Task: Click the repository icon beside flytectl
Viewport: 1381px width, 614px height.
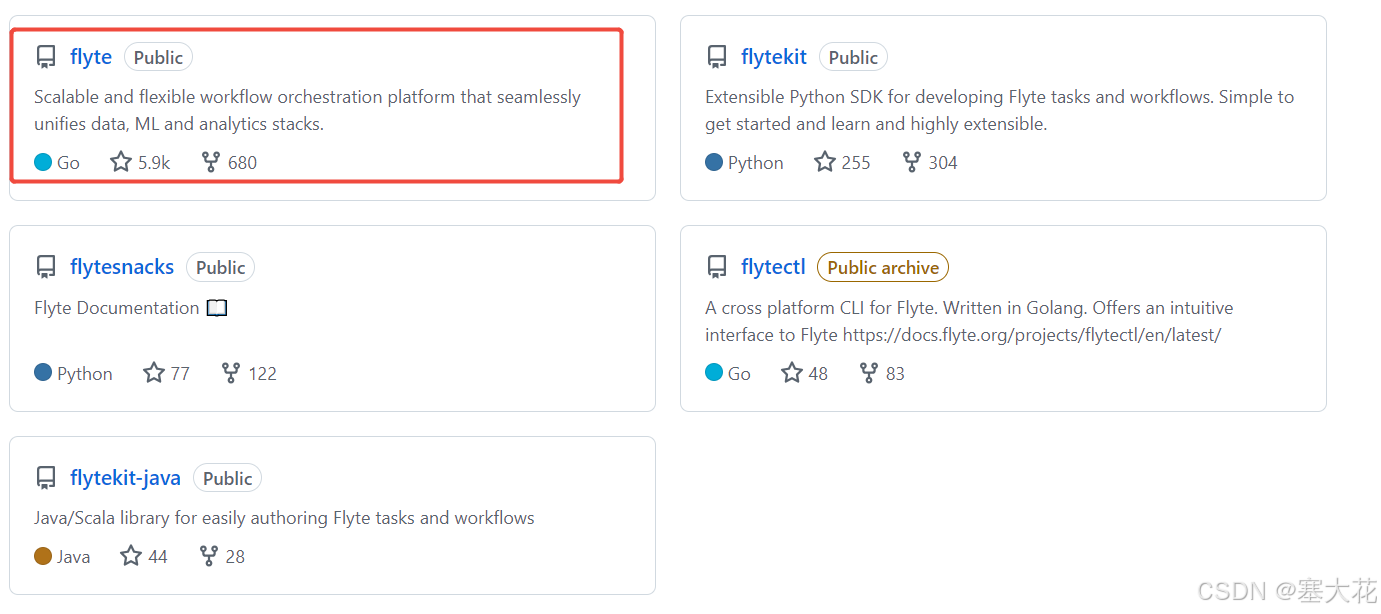Action: click(x=717, y=266)
